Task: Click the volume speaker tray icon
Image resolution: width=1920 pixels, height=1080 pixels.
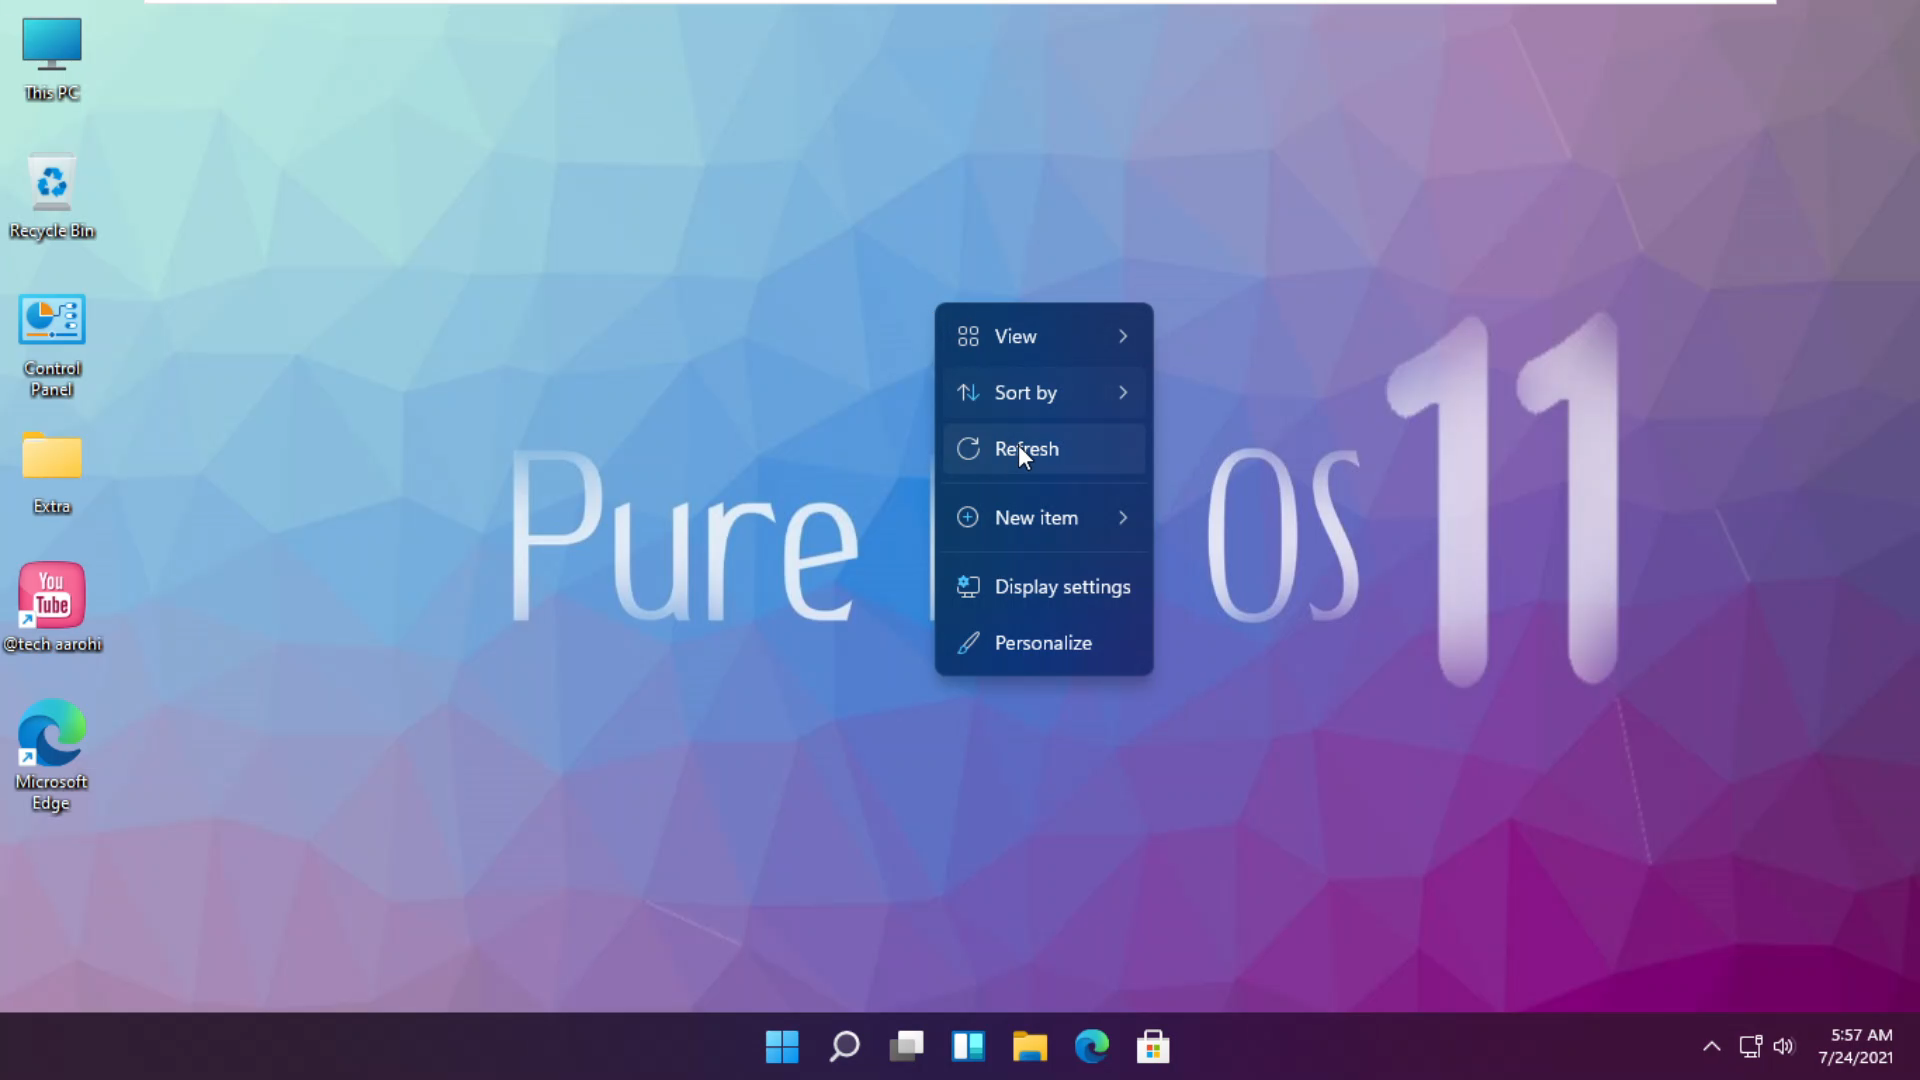Action: point(1784,1047)
